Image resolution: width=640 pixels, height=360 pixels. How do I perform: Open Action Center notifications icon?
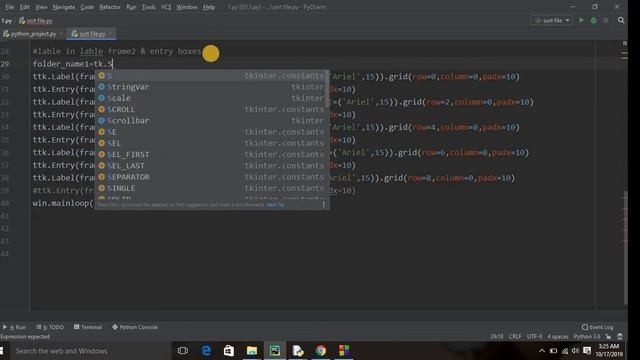point(587,351)
